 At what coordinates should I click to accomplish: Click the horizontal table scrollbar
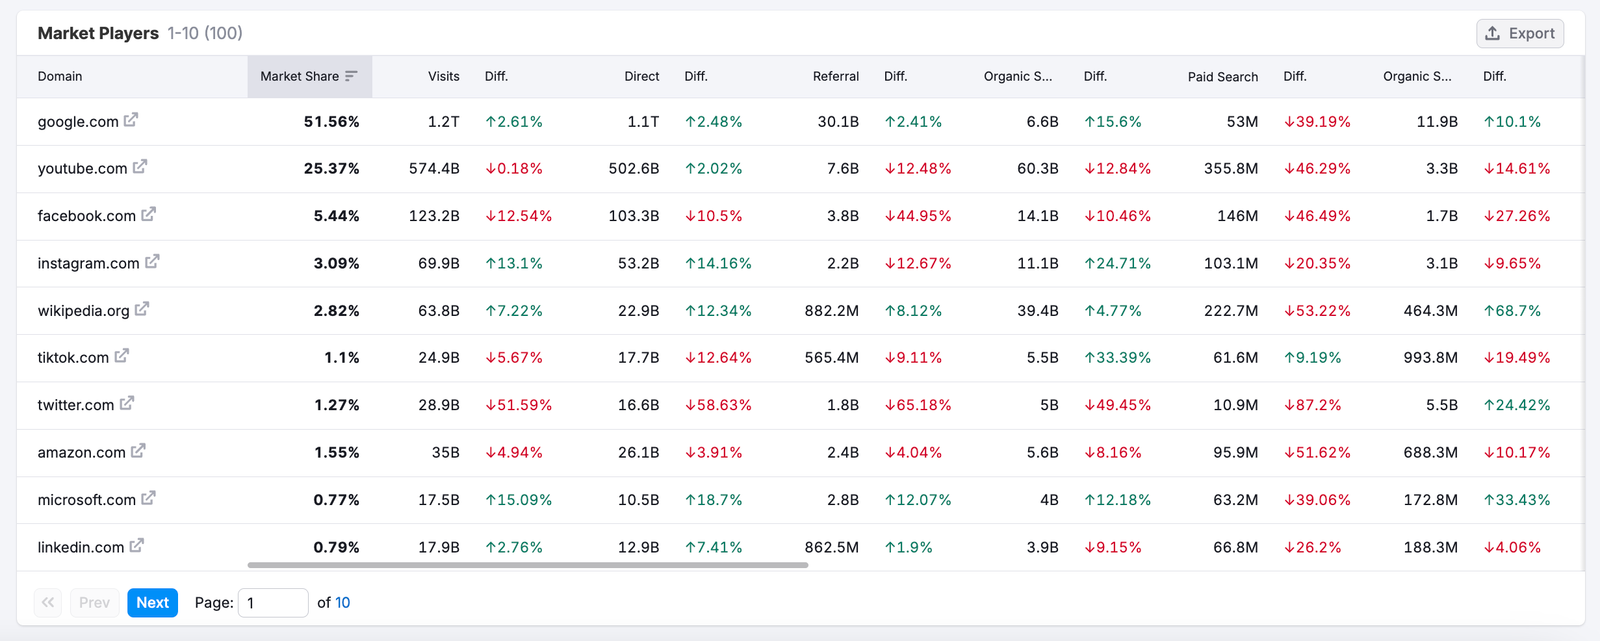[x=527, y=565]
